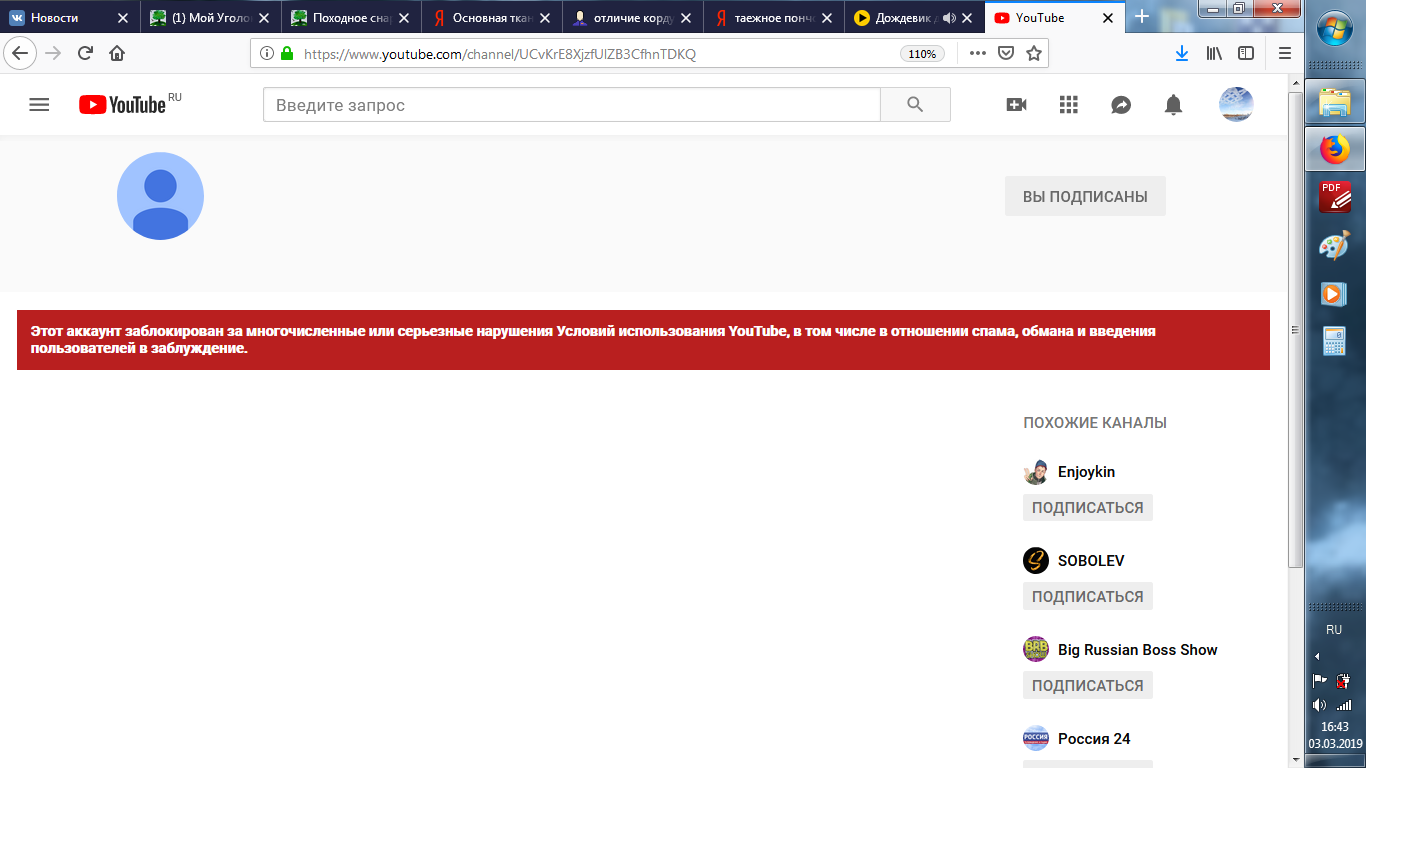Click the YouTube logo
This screenshot has width=1428, height=852.
123,105
